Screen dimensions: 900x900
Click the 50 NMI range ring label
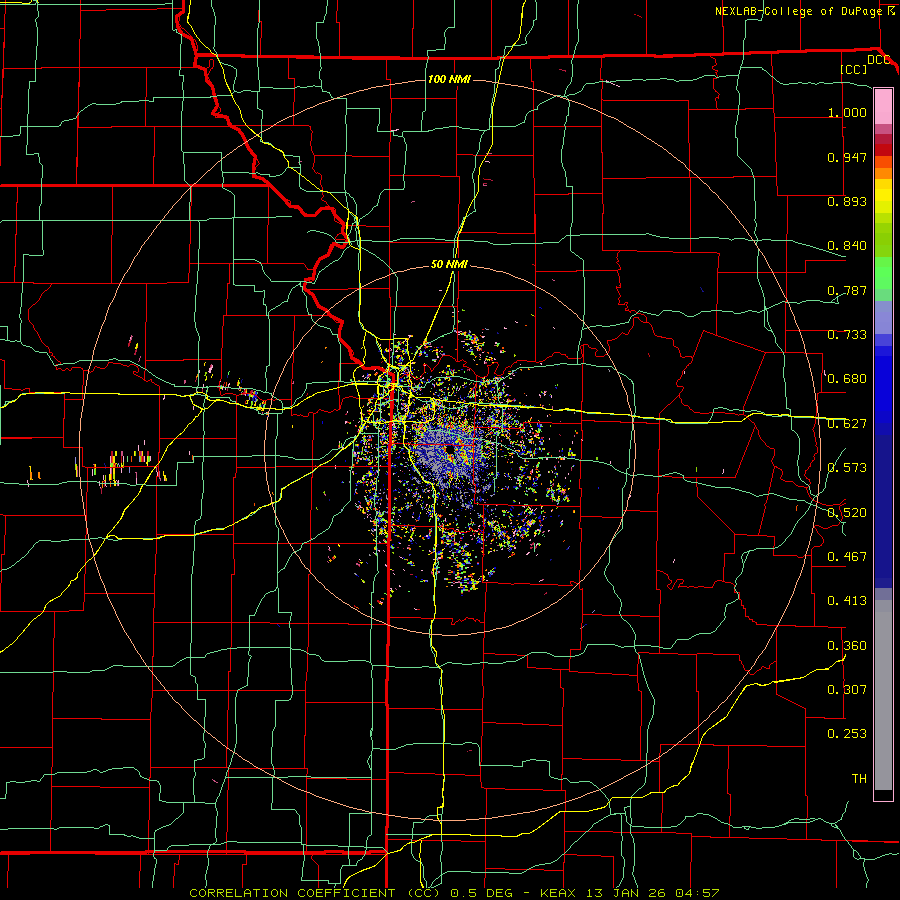449,264
